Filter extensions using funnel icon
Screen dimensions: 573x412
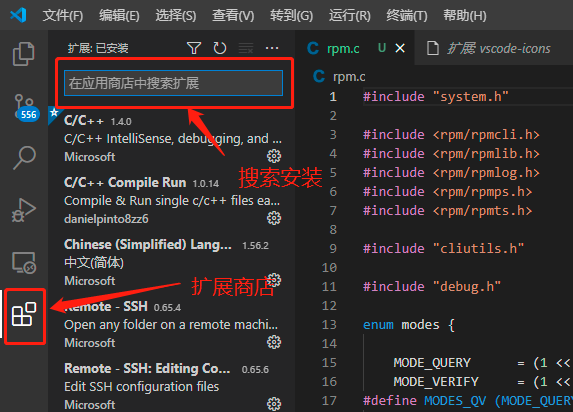194,48
